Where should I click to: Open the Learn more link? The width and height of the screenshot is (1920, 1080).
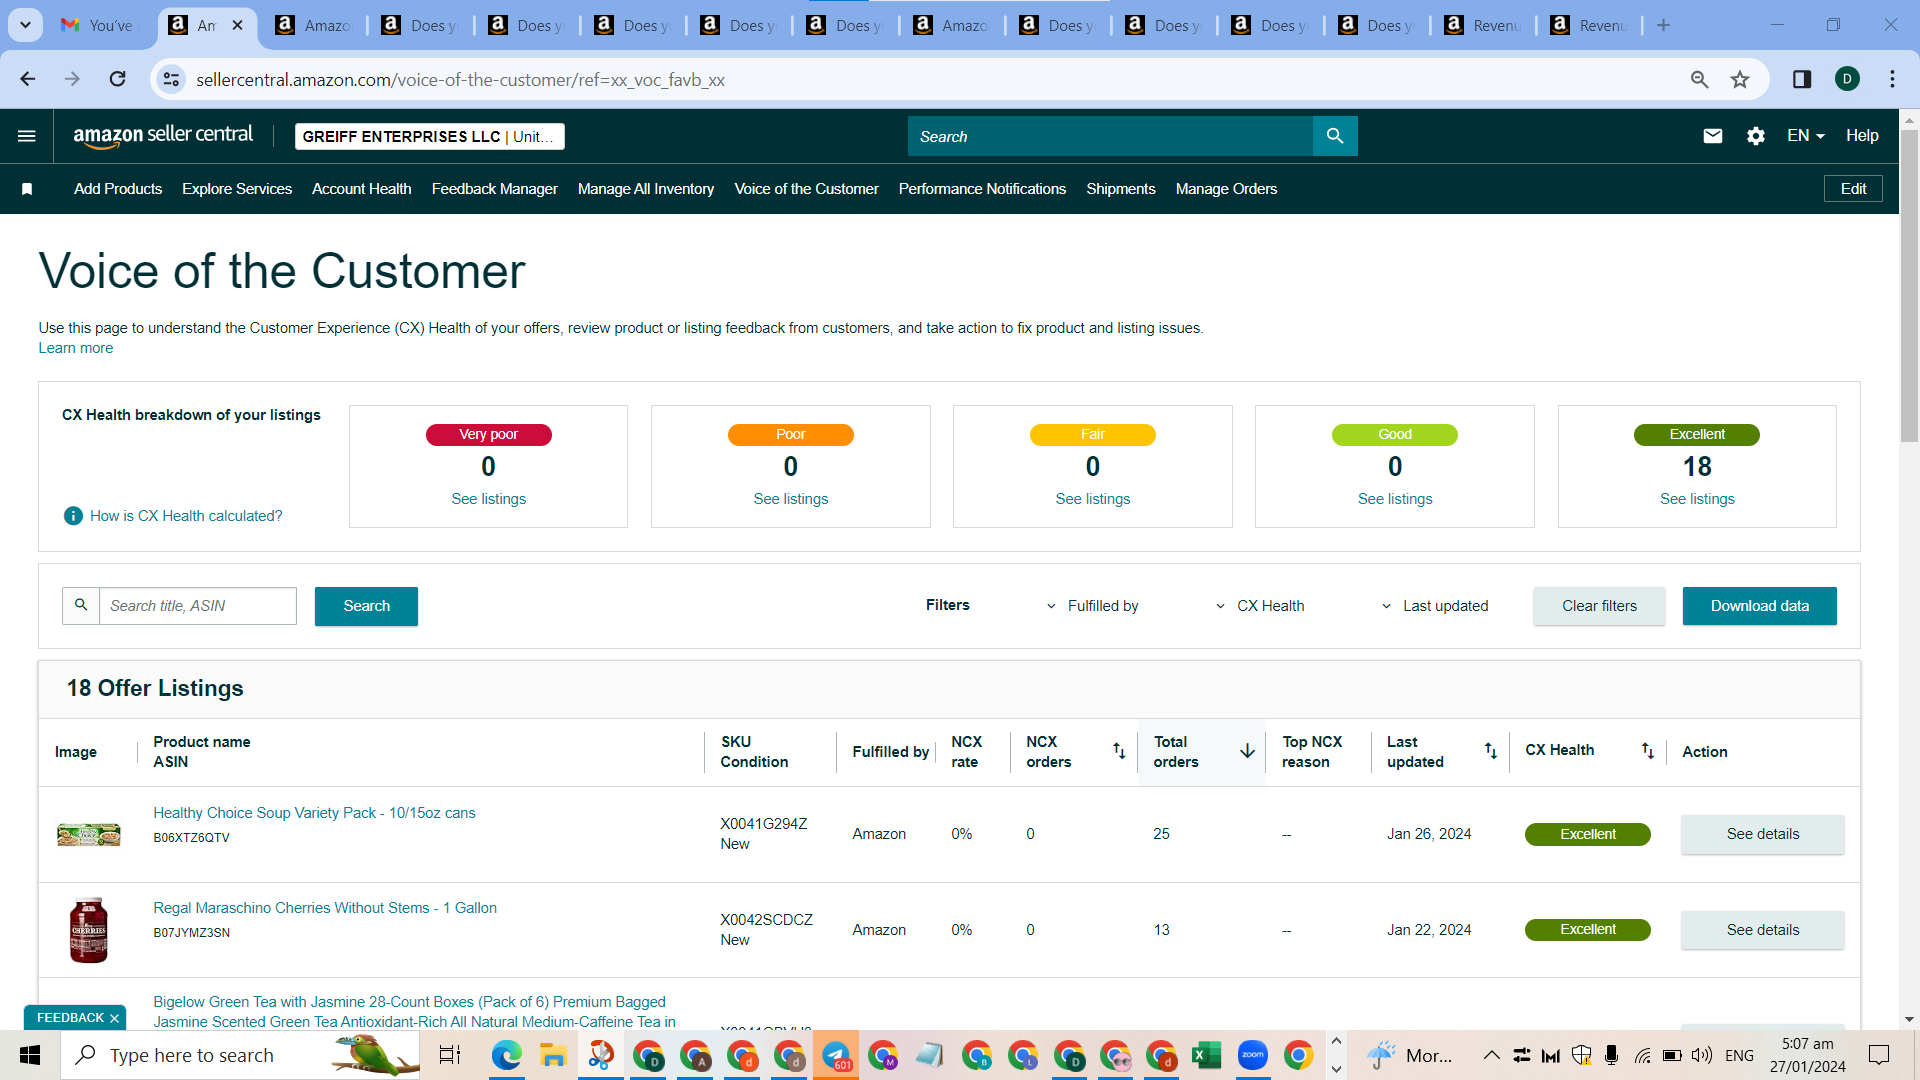click(x=76, y=348)
